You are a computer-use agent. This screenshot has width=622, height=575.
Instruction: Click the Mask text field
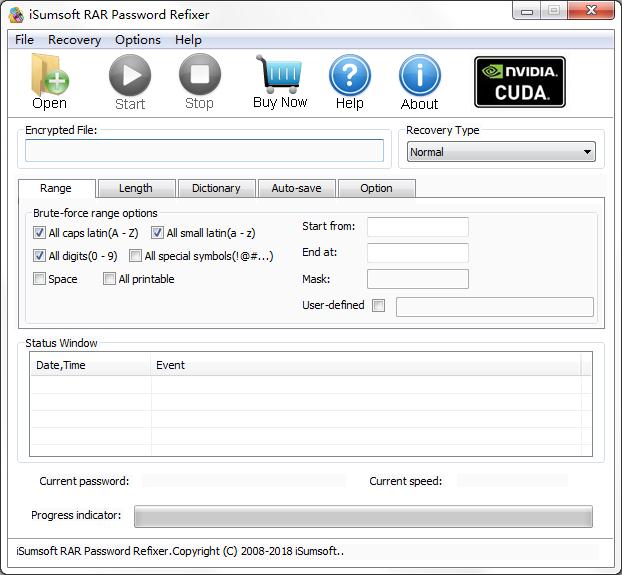click(x=417, y=279)
